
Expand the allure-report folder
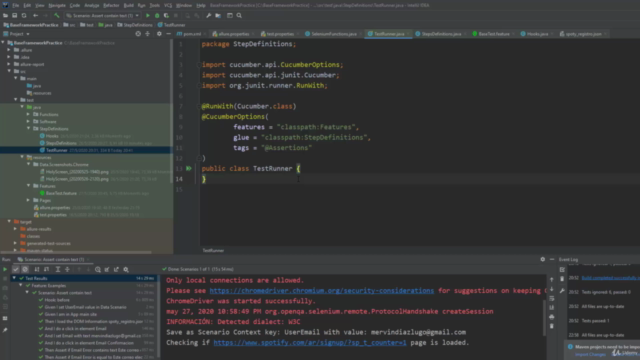click(9, 64)
